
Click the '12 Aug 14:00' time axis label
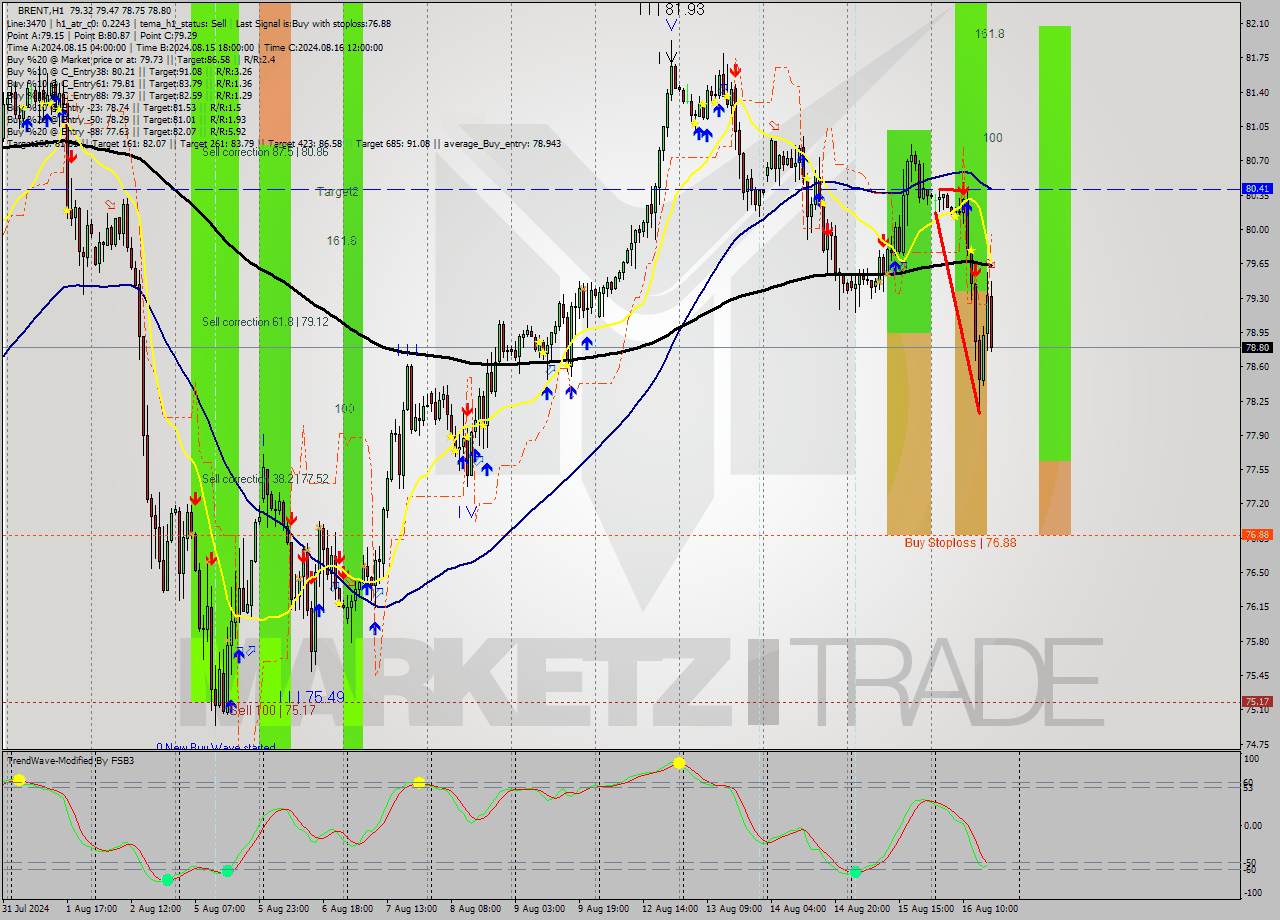click(670, 908)
